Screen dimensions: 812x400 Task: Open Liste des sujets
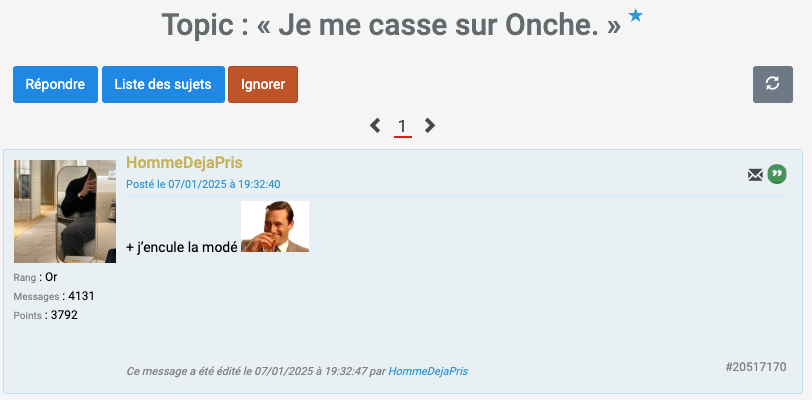[x=163, y=84]
